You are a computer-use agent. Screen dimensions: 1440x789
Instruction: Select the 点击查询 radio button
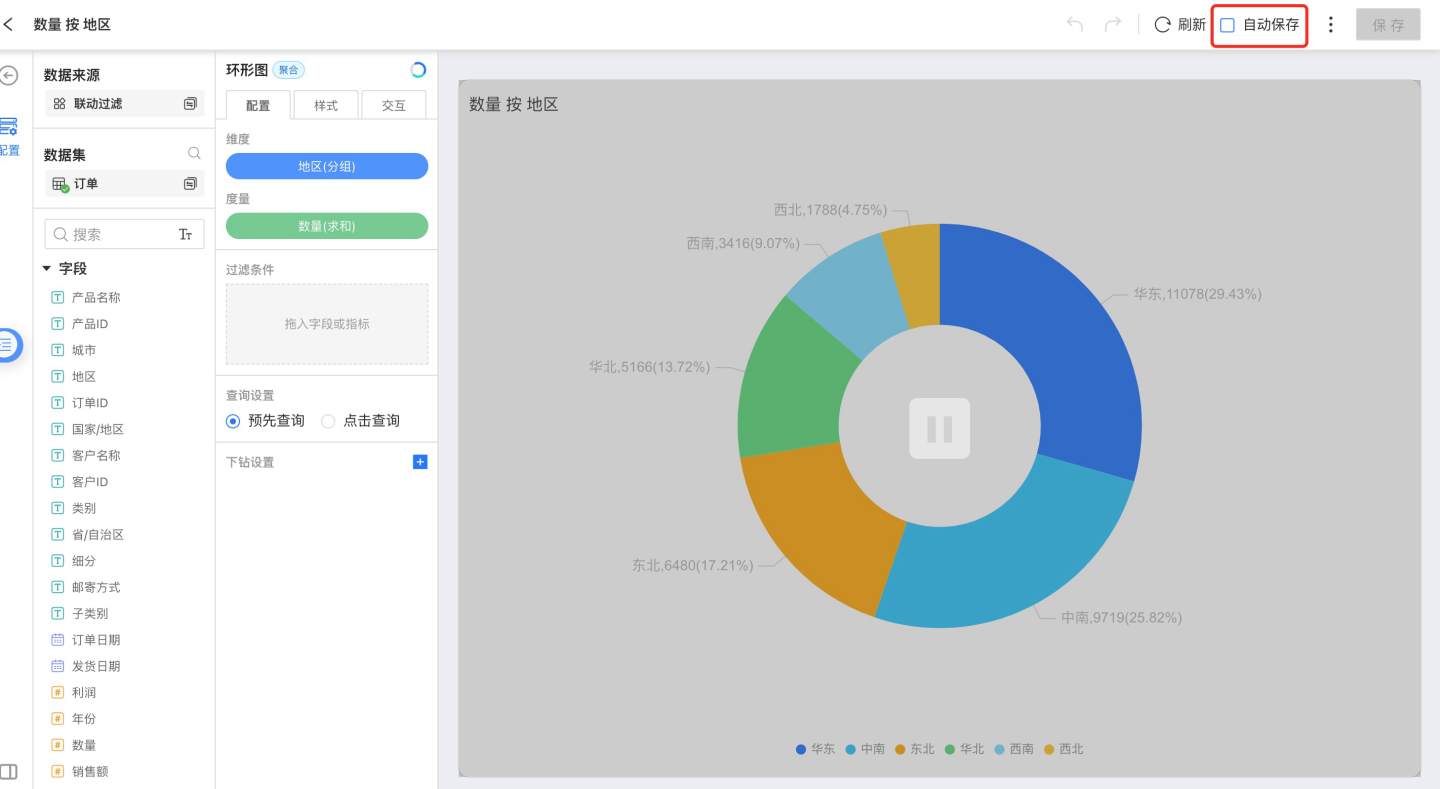pos(328,421)
